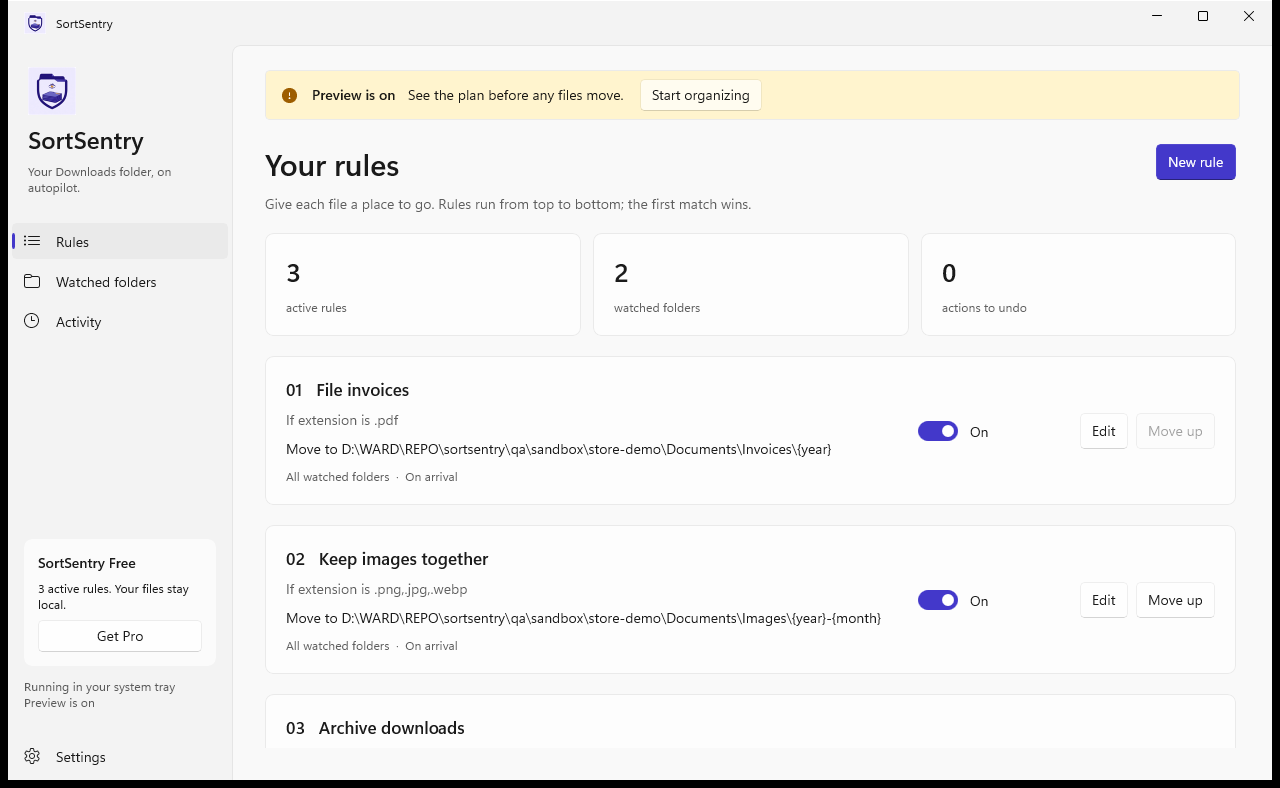Click the Invoices\{year} destination path
The width and height of the screenshot is (1280, 788).
pos(558,449)
